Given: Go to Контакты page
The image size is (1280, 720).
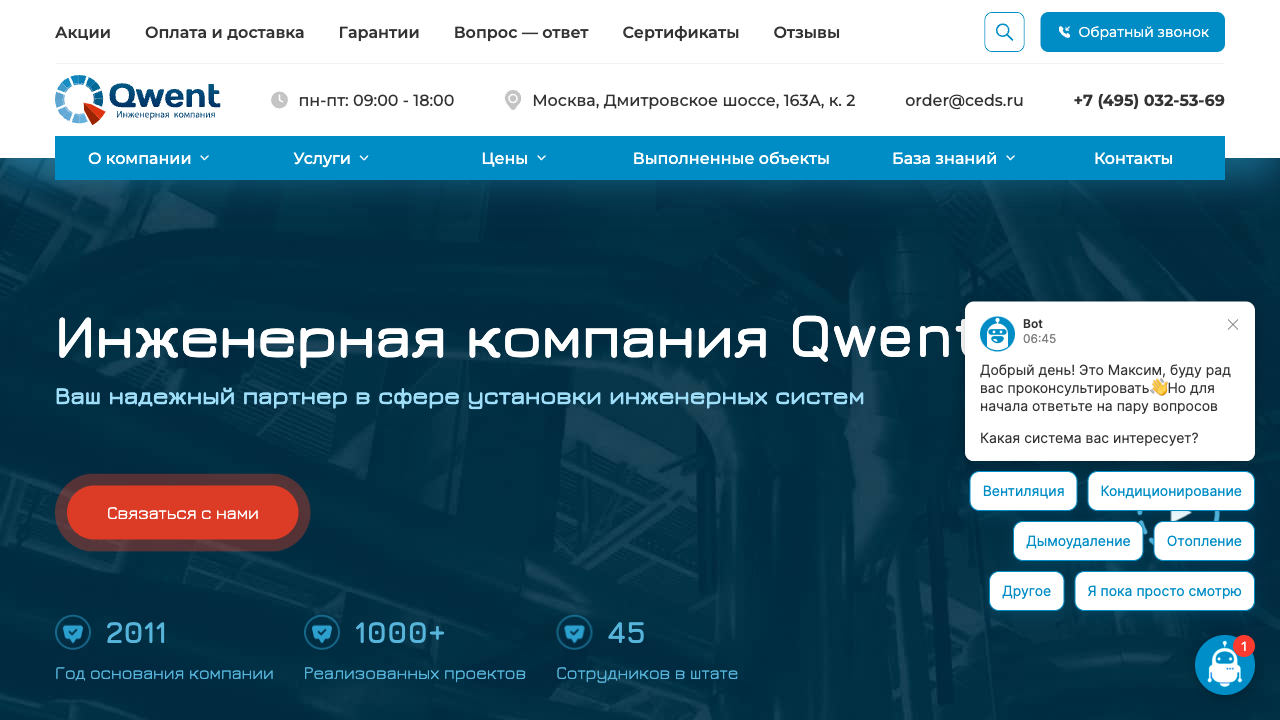Looking at the screenshot, I should (1133, 158).
